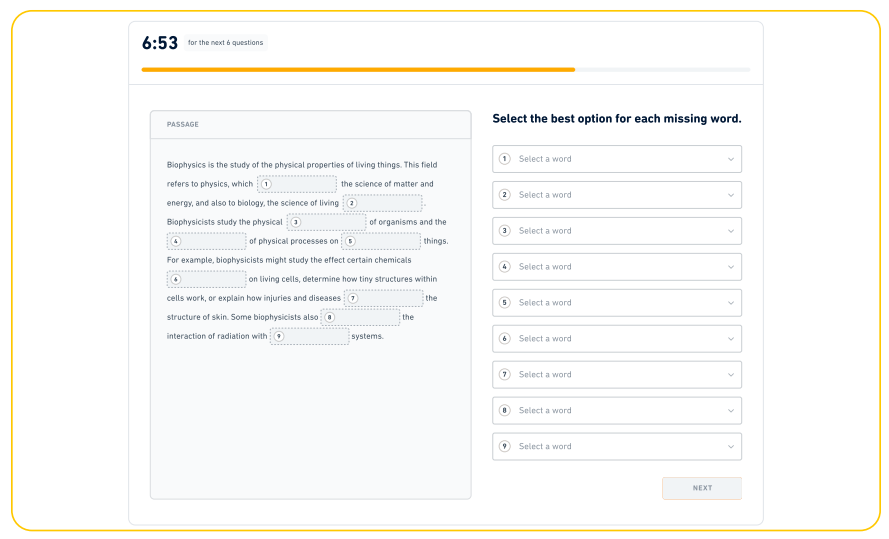This screenshot has width=889, height=539.
Task: Open the dropdown for missing word 4
Action: tap(616, 267)
